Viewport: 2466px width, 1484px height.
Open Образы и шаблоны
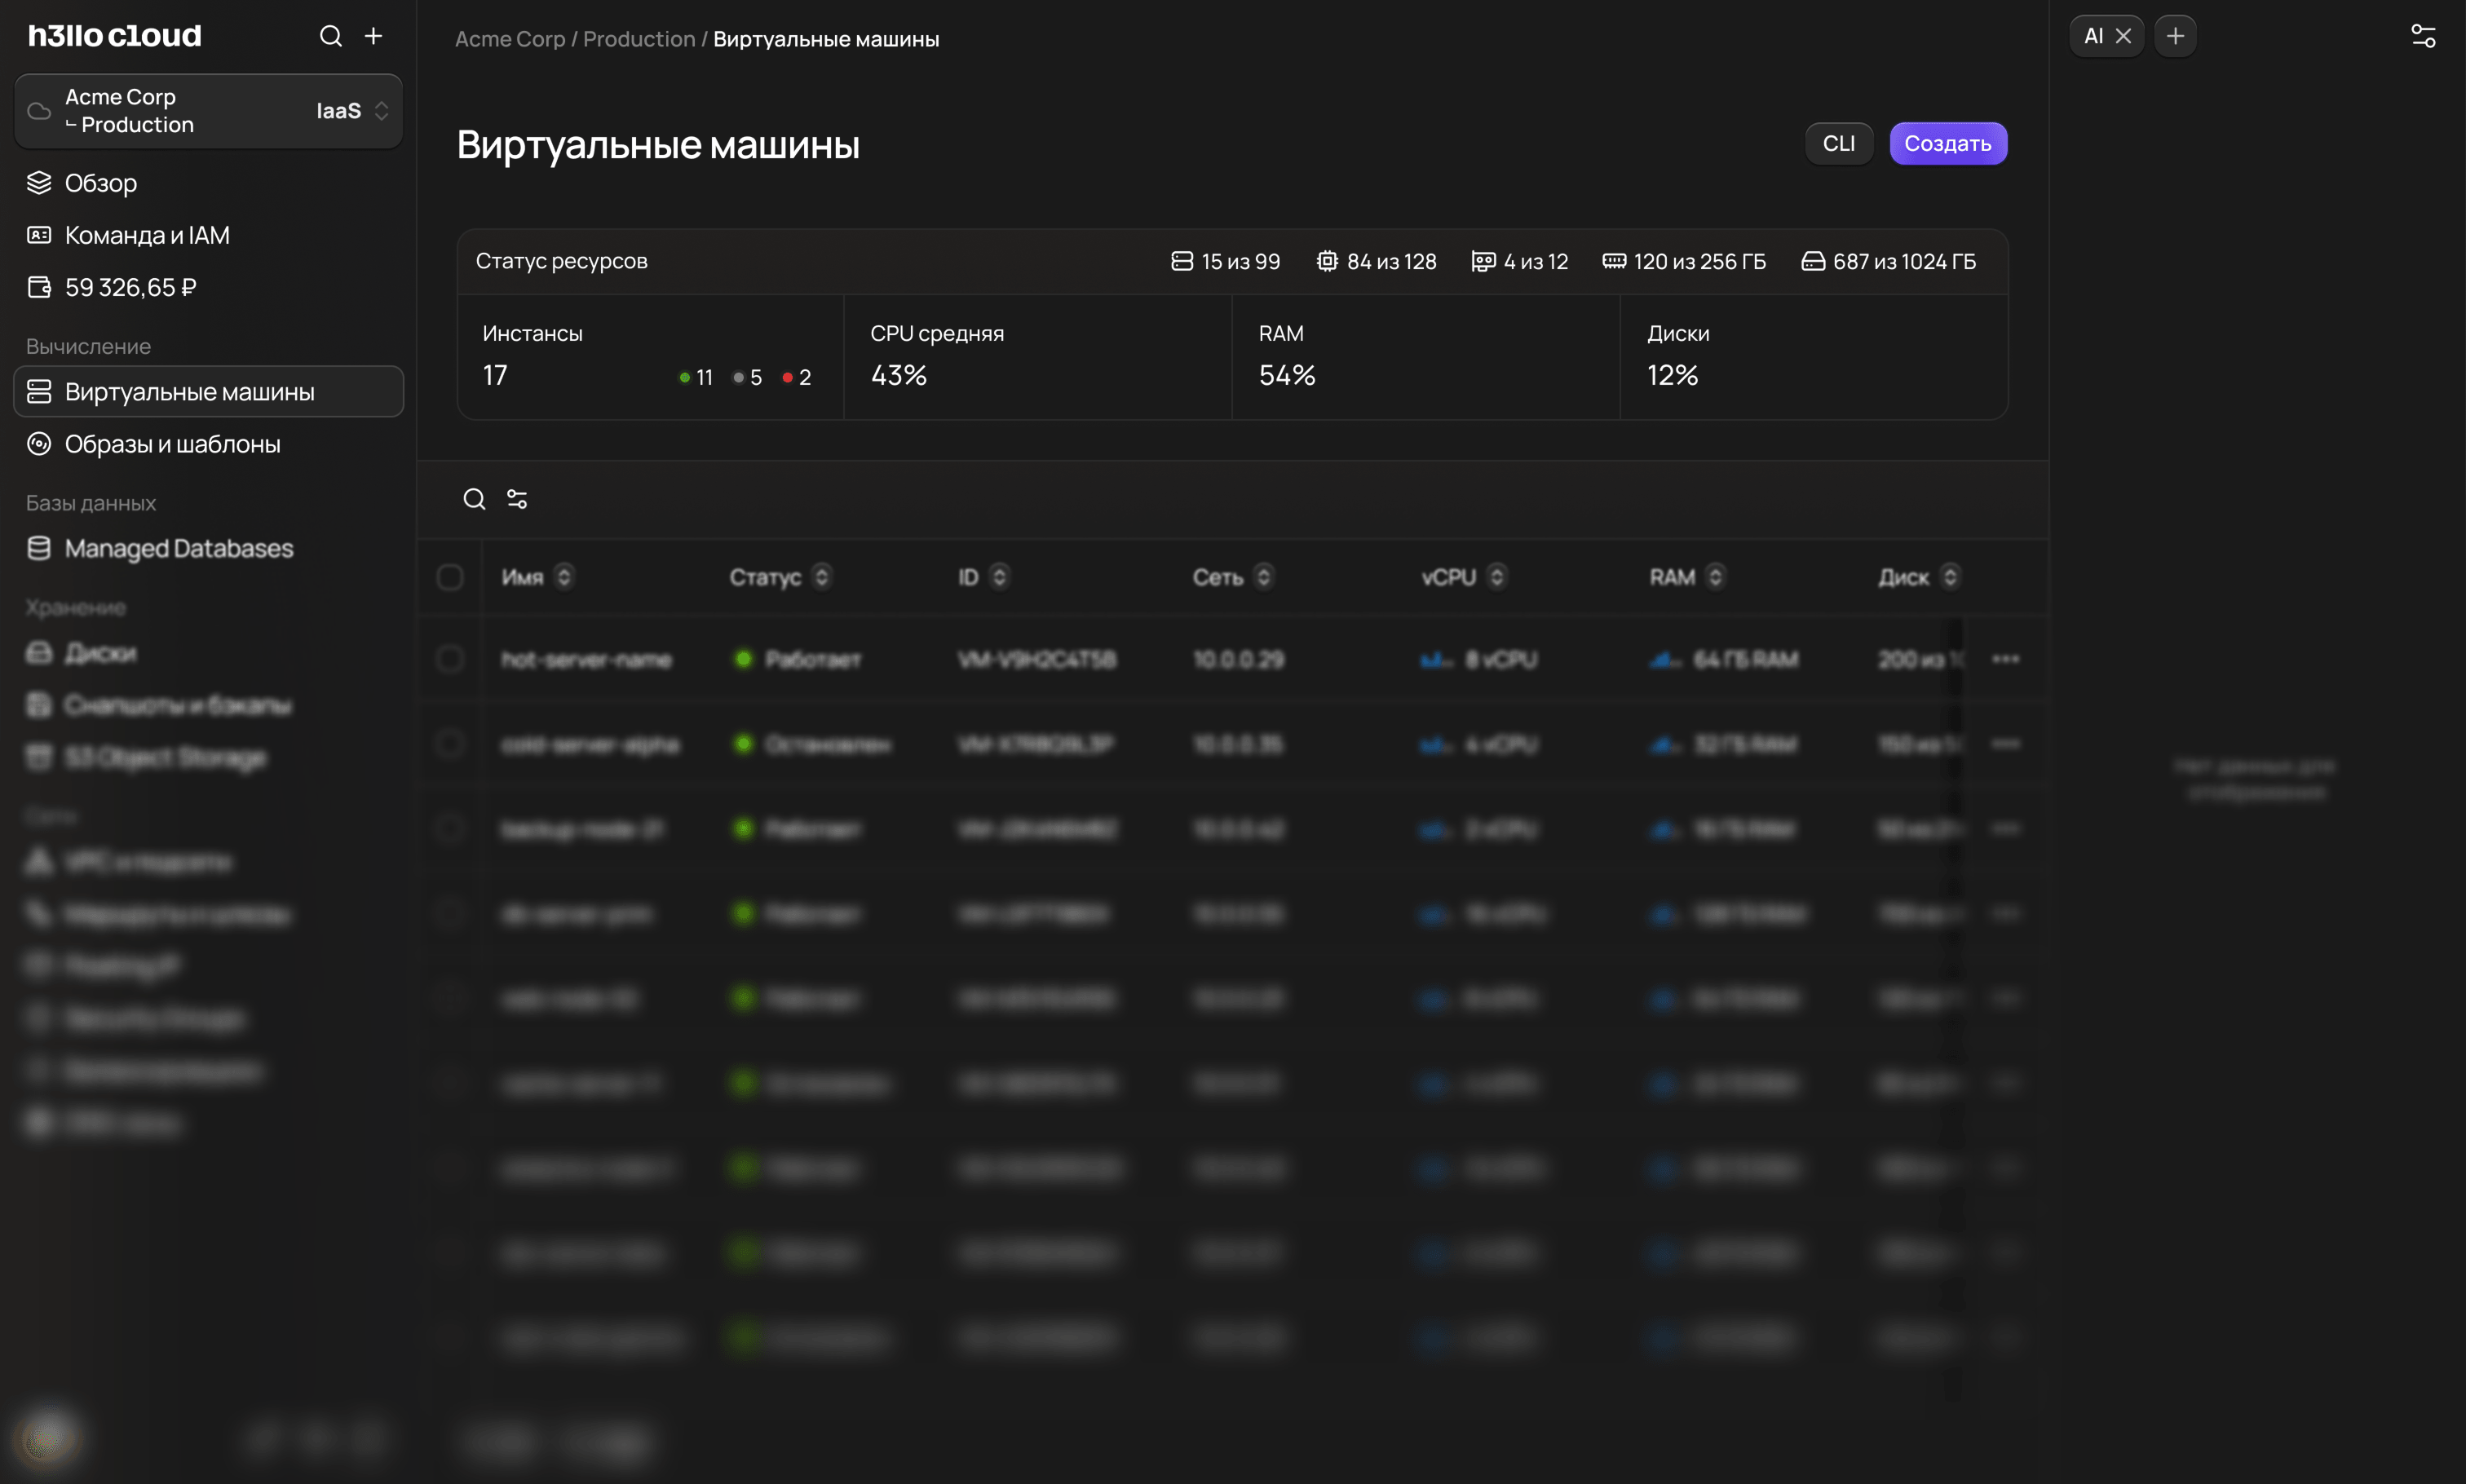tap(208, 444)
